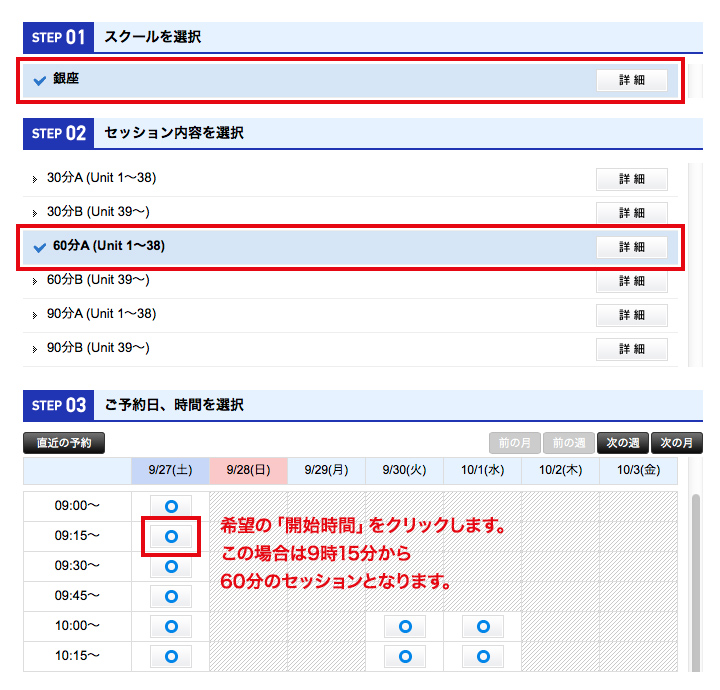
Task: Open 詳細 for the 銀座 school
Action: [631, 81]
